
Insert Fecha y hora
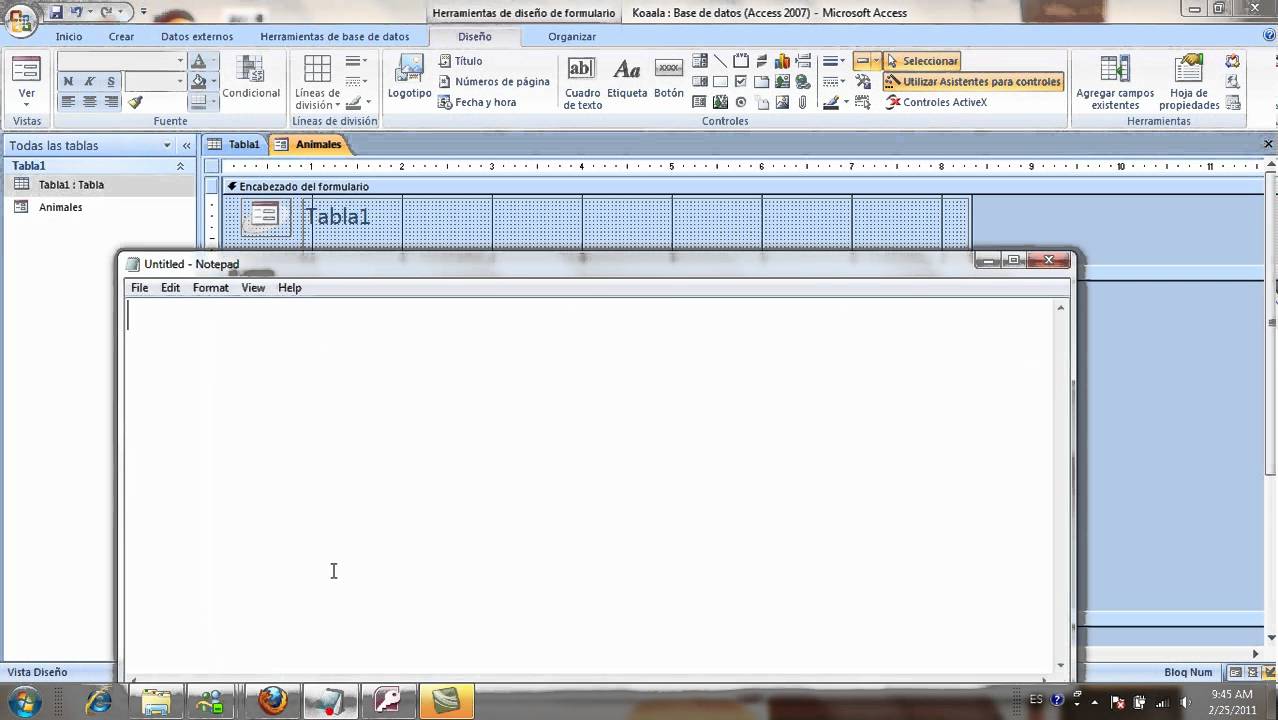coord(477,102)
